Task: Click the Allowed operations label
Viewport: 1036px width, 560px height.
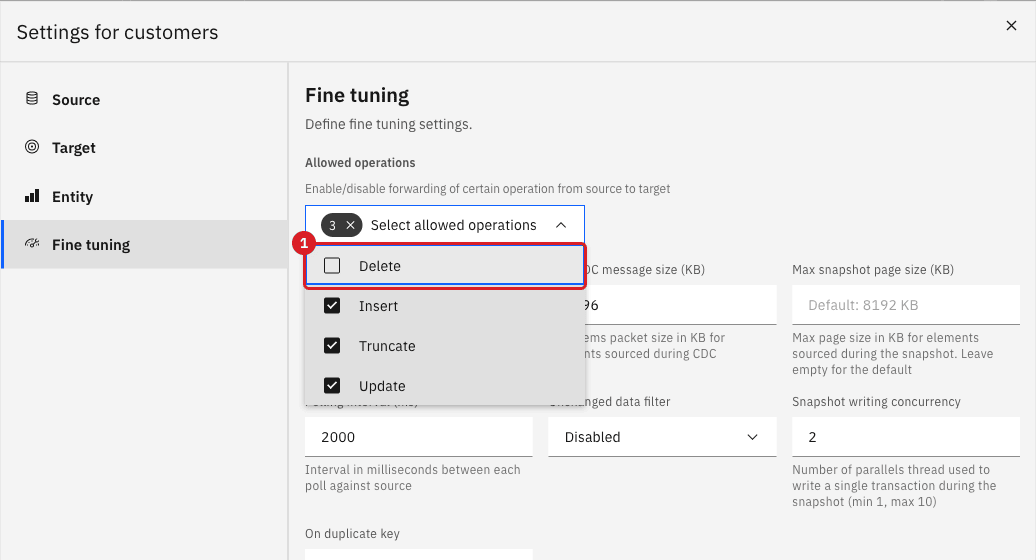Action: 360,162
